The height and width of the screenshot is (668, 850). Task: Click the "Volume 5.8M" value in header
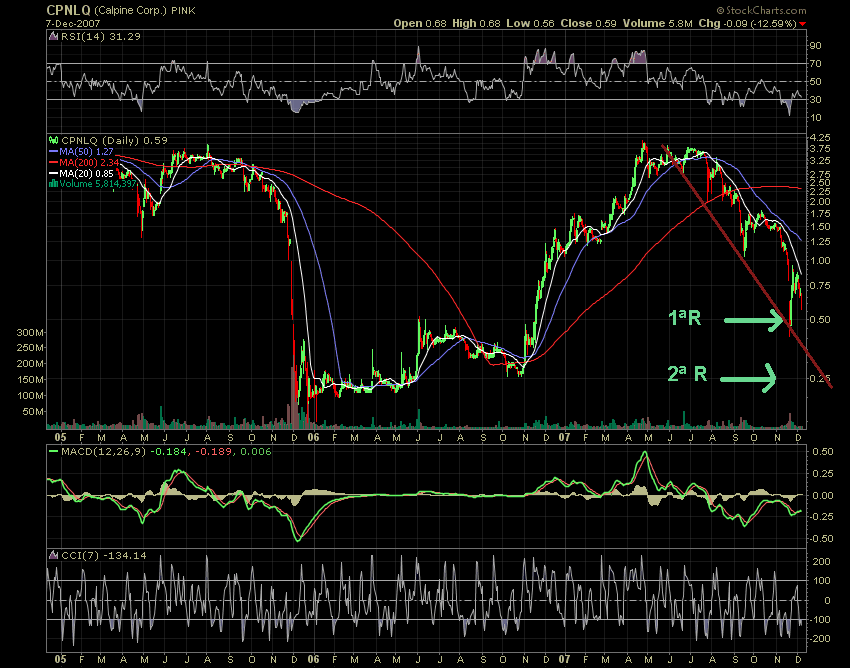(658, 23)
